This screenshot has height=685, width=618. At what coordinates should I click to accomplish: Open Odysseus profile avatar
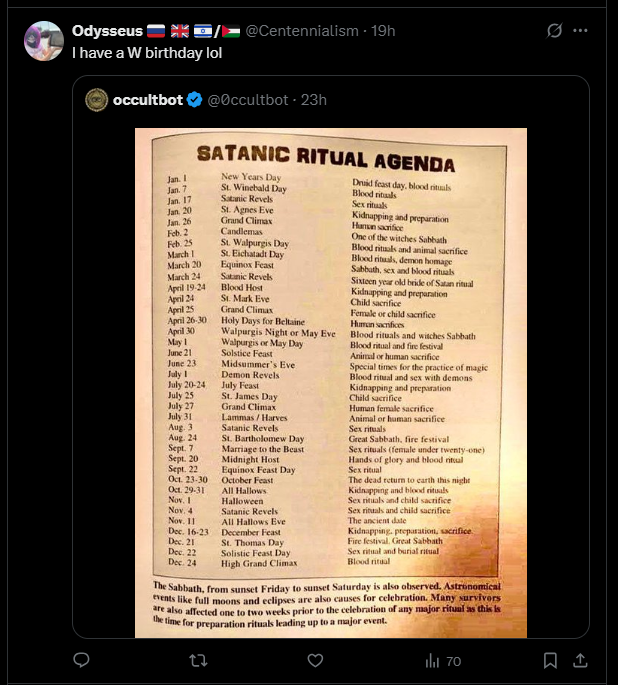click(44, 41)
